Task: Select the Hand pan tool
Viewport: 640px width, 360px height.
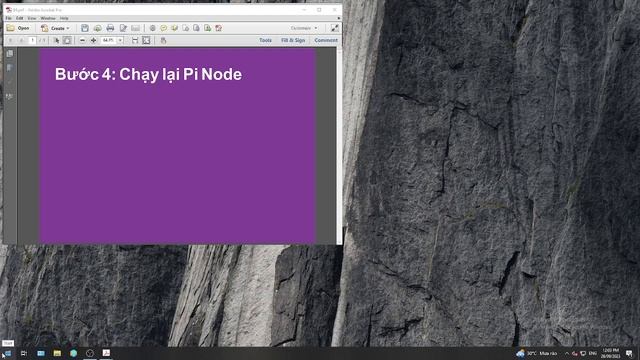Action: tap(67, 40)
